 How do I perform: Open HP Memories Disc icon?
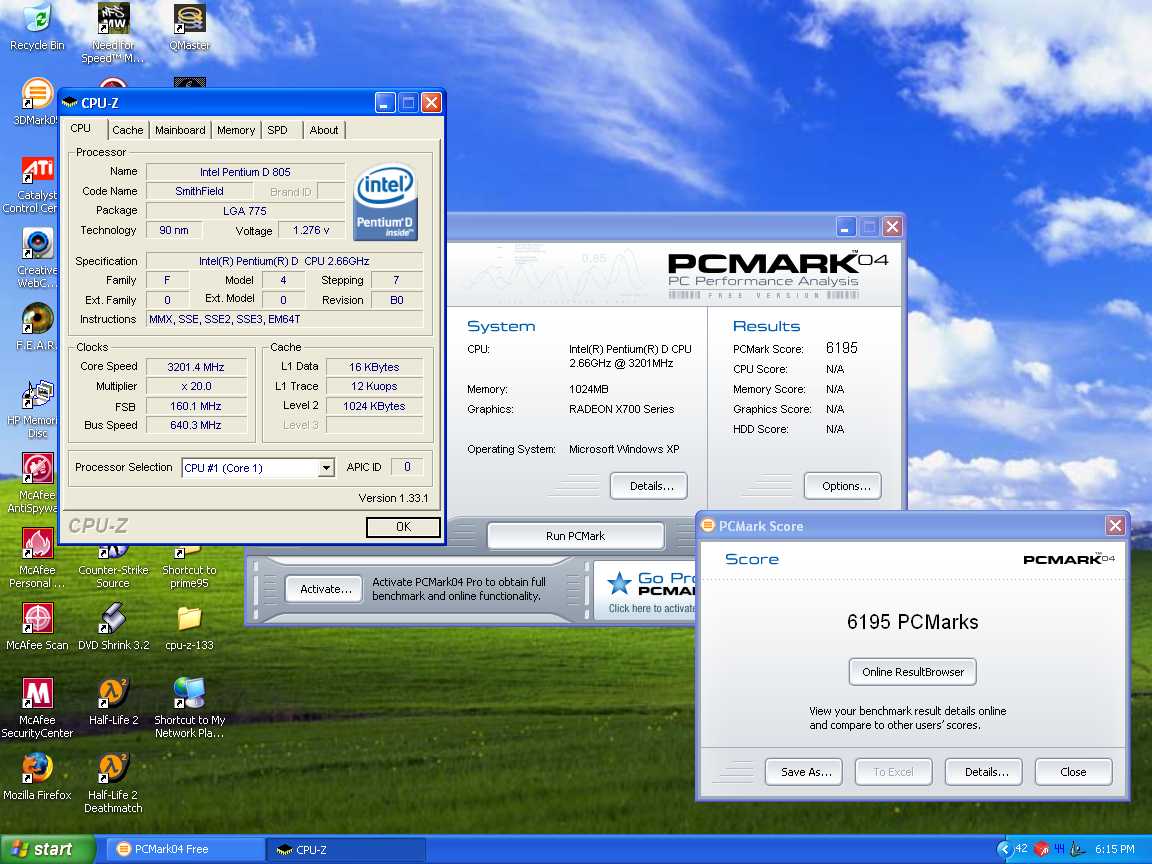coord(37,395)
